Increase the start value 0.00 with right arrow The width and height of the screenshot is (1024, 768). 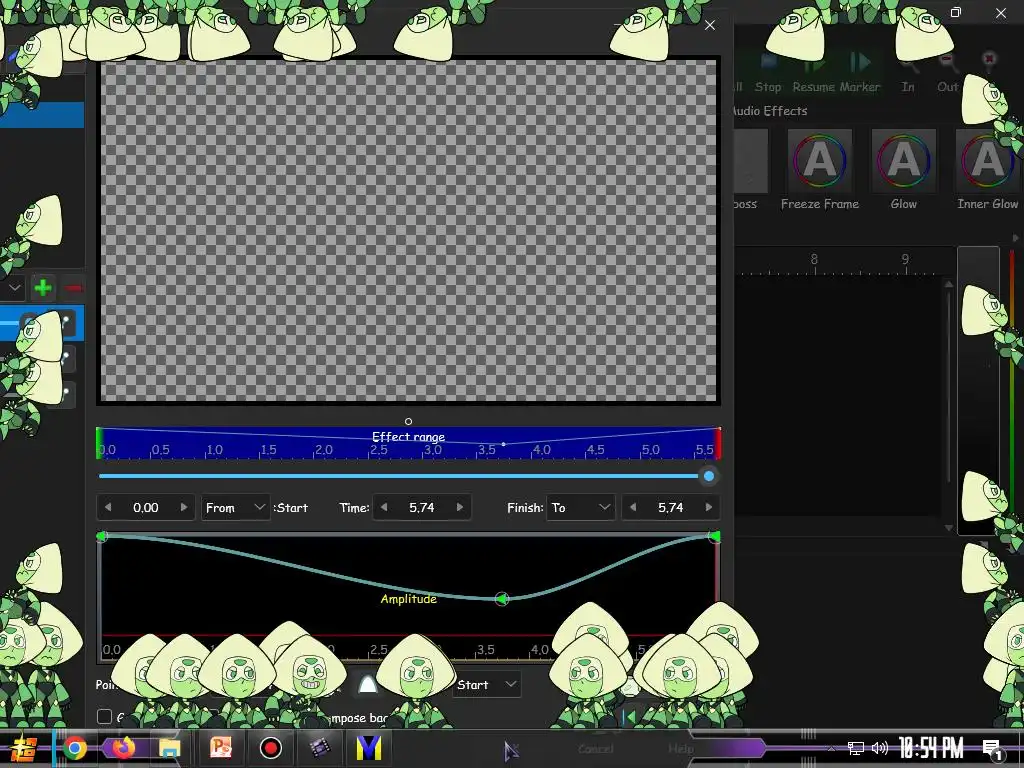[x=184, y=507]
